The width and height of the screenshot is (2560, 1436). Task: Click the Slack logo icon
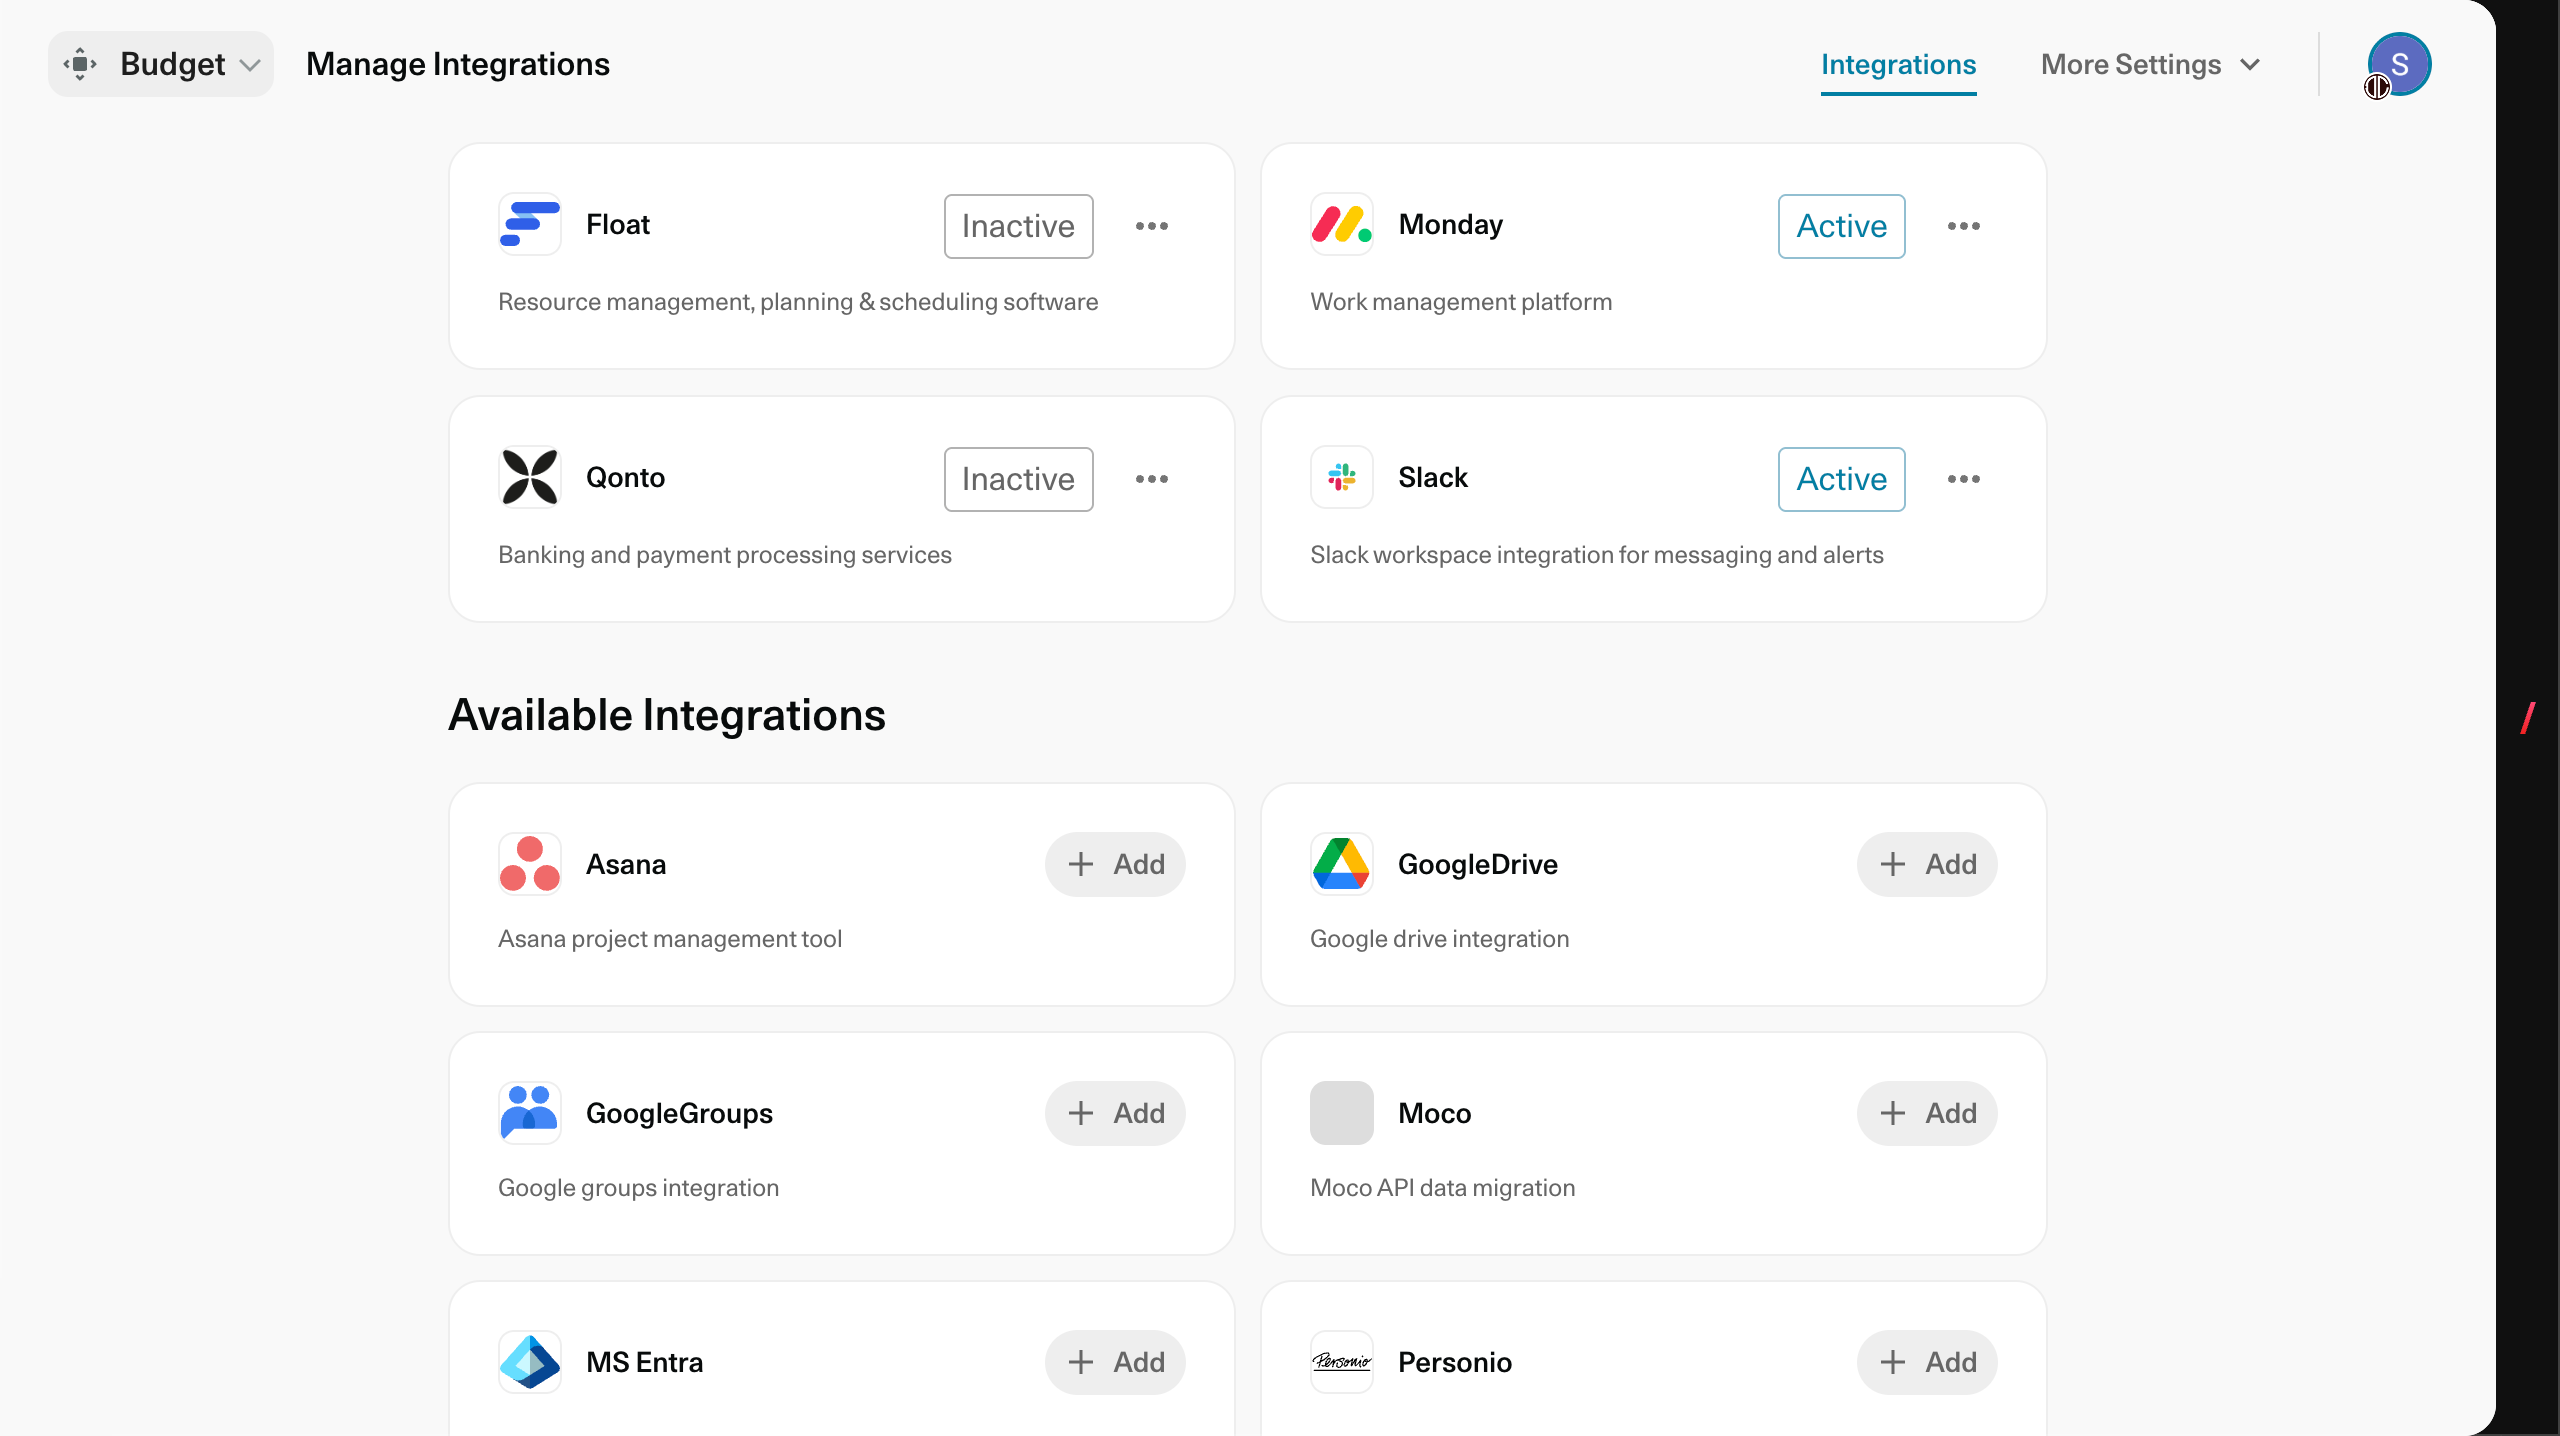[x=1341, y=477]
